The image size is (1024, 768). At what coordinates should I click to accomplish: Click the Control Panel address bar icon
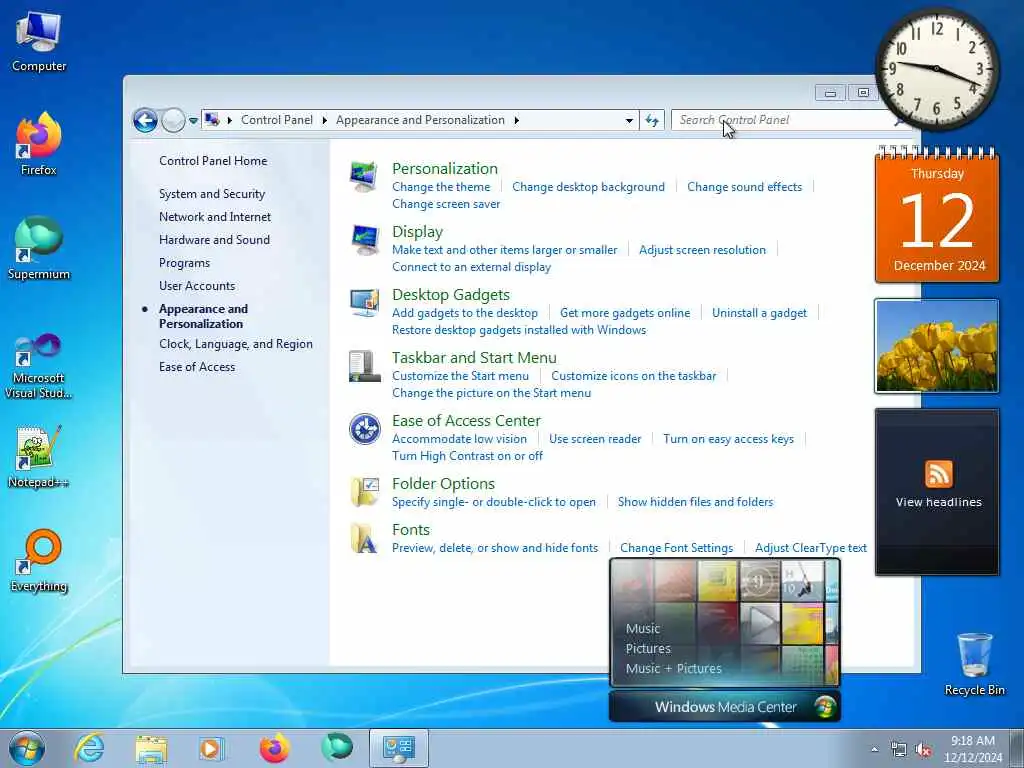point(212,120)
